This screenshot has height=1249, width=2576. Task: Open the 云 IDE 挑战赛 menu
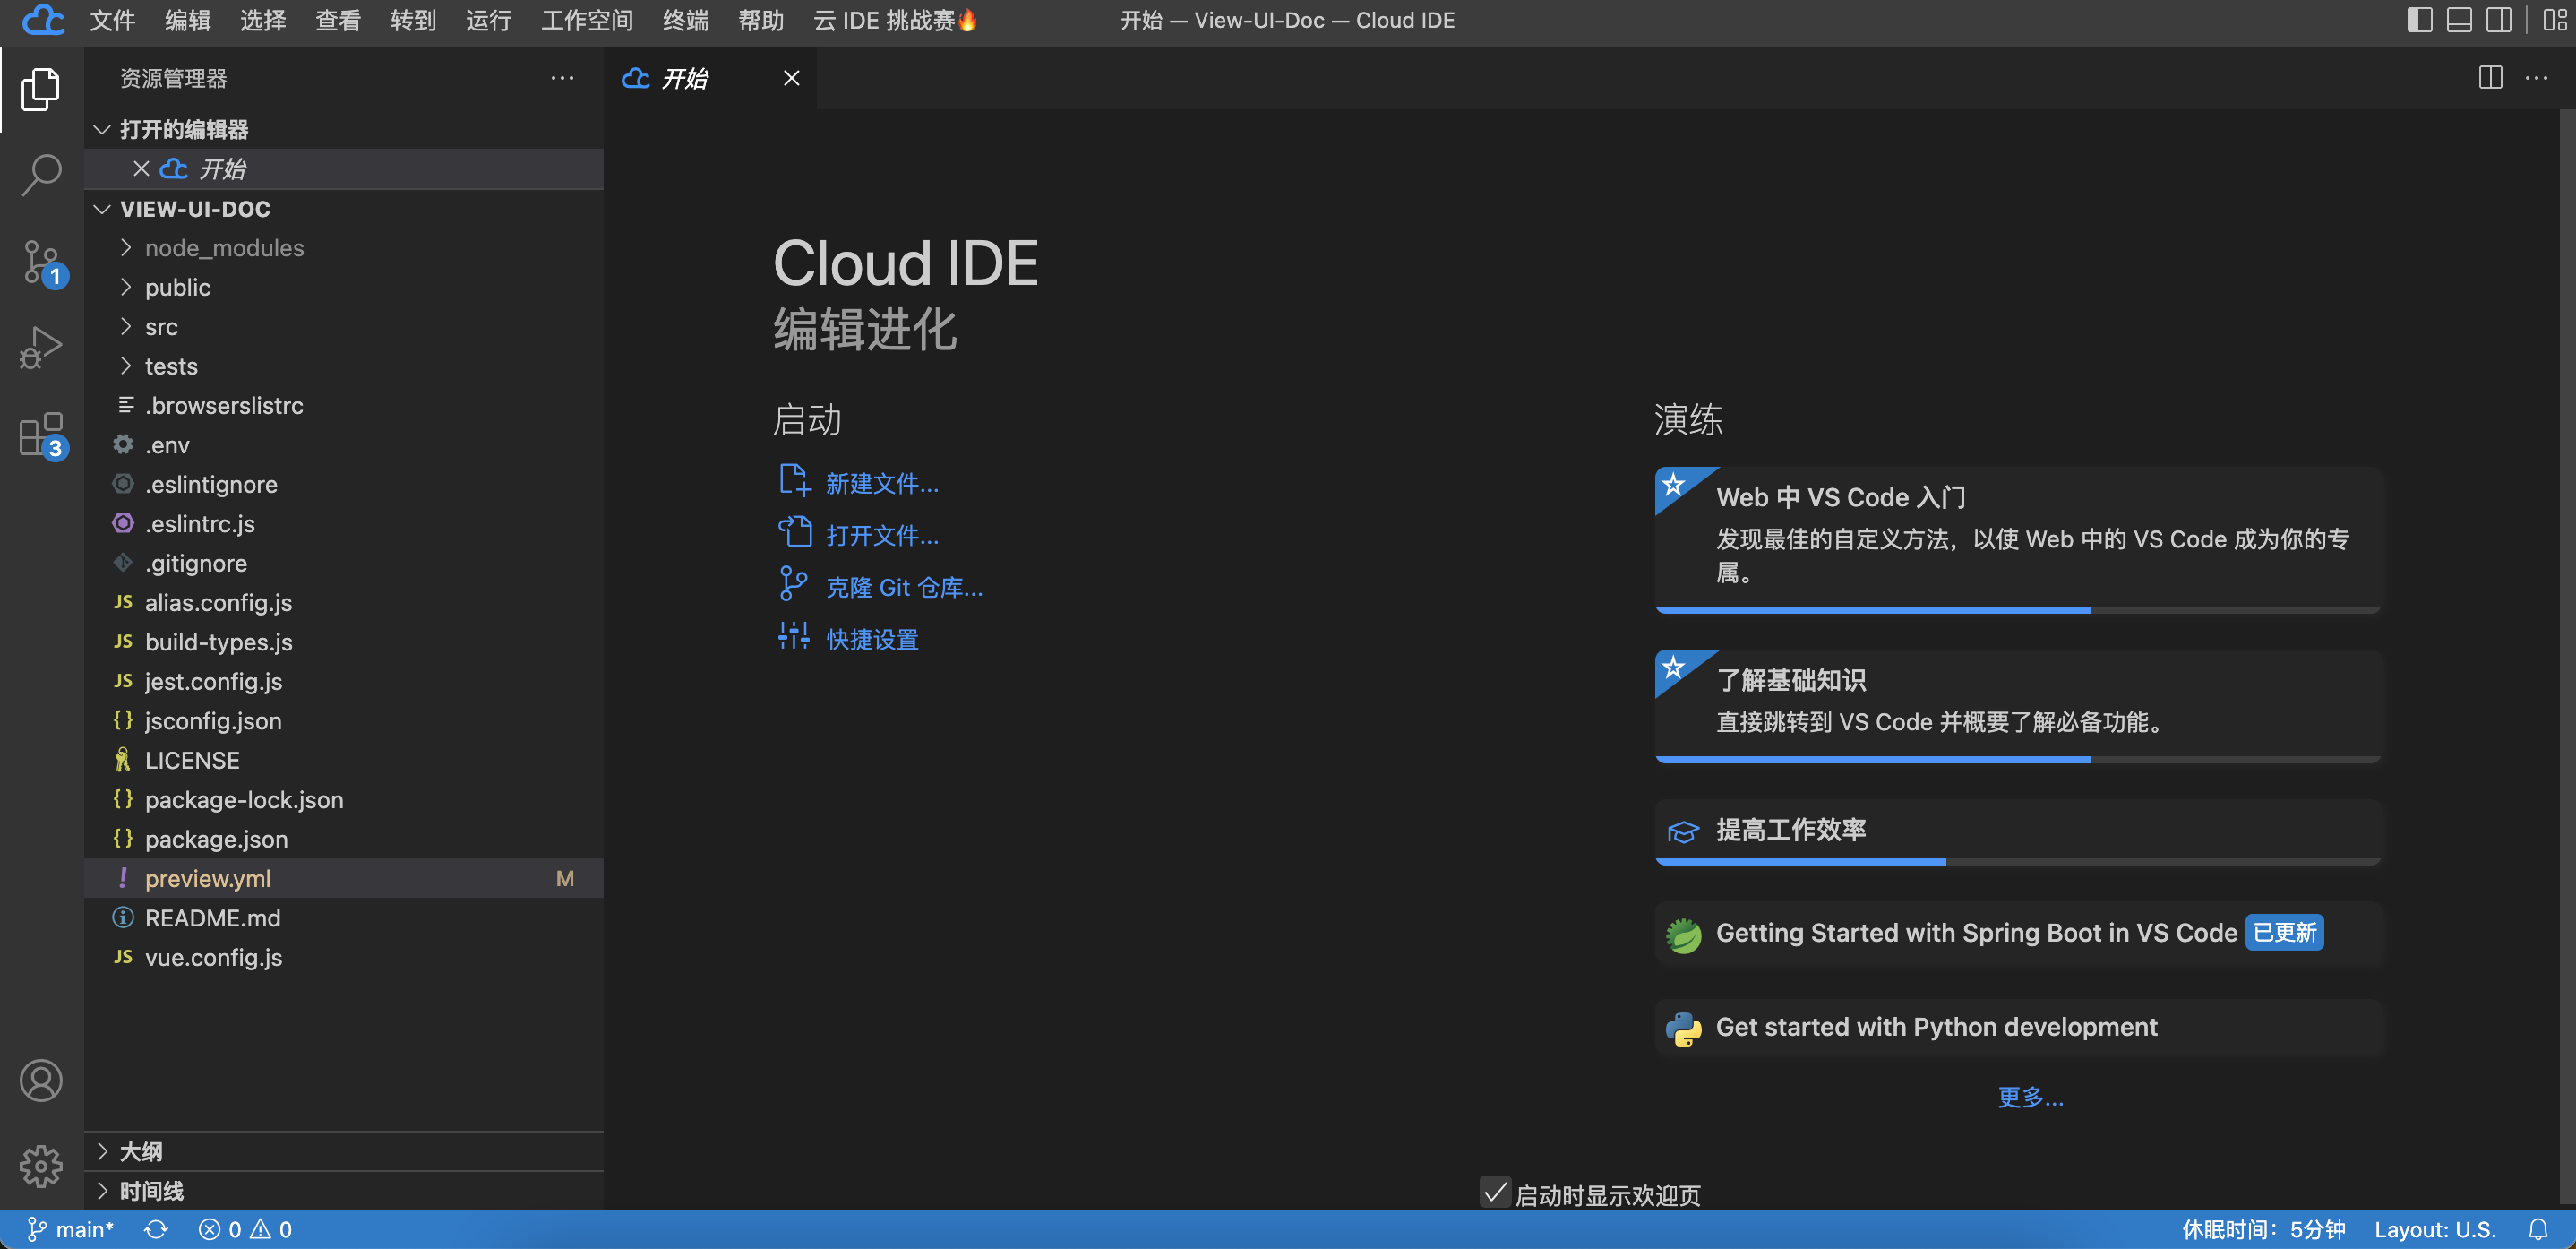pyautogui.click(x=895, y=20)
